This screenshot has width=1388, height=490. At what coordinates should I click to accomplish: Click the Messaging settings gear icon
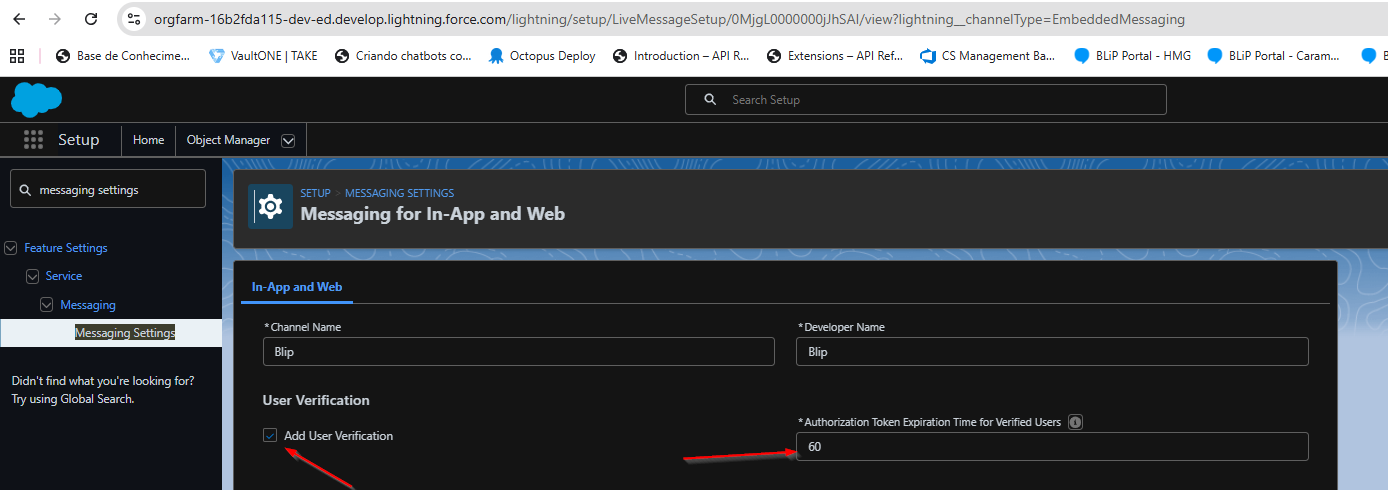[x=270, y=206]
